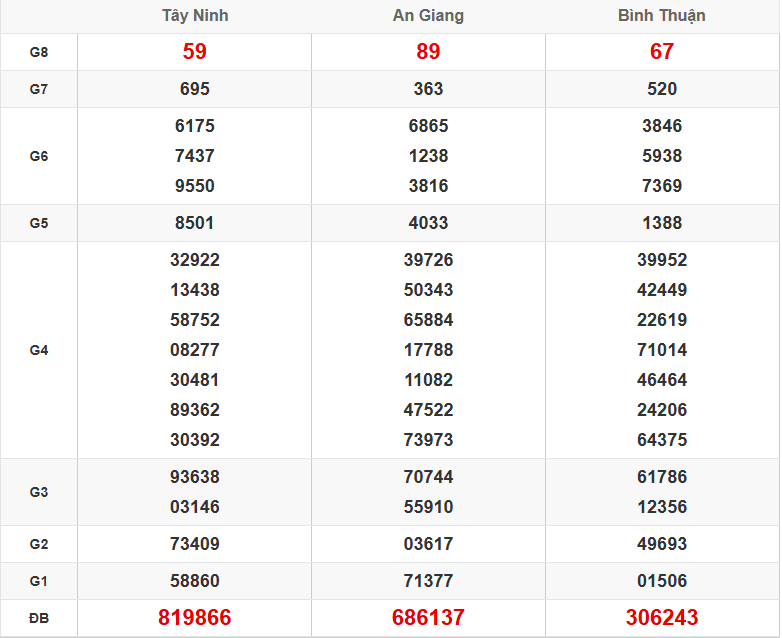Click G4 number 08277 in Tây Ninh
This screenshot has width=782, height=638.
[x=194, y=350]
